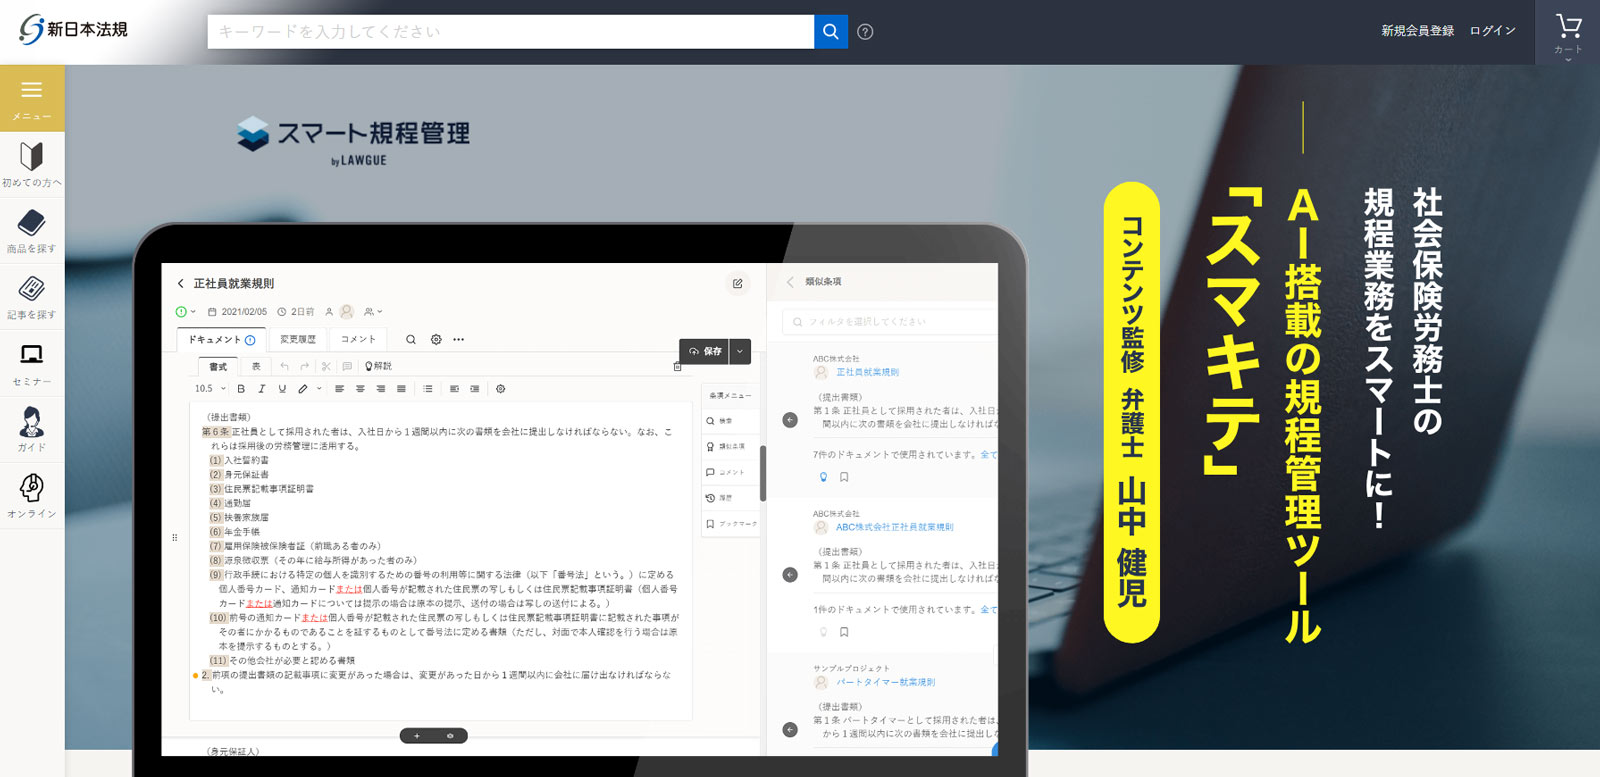Switch to the ドキュメント tab
This screenshot has width=1600, height=777.
[222, 340]
